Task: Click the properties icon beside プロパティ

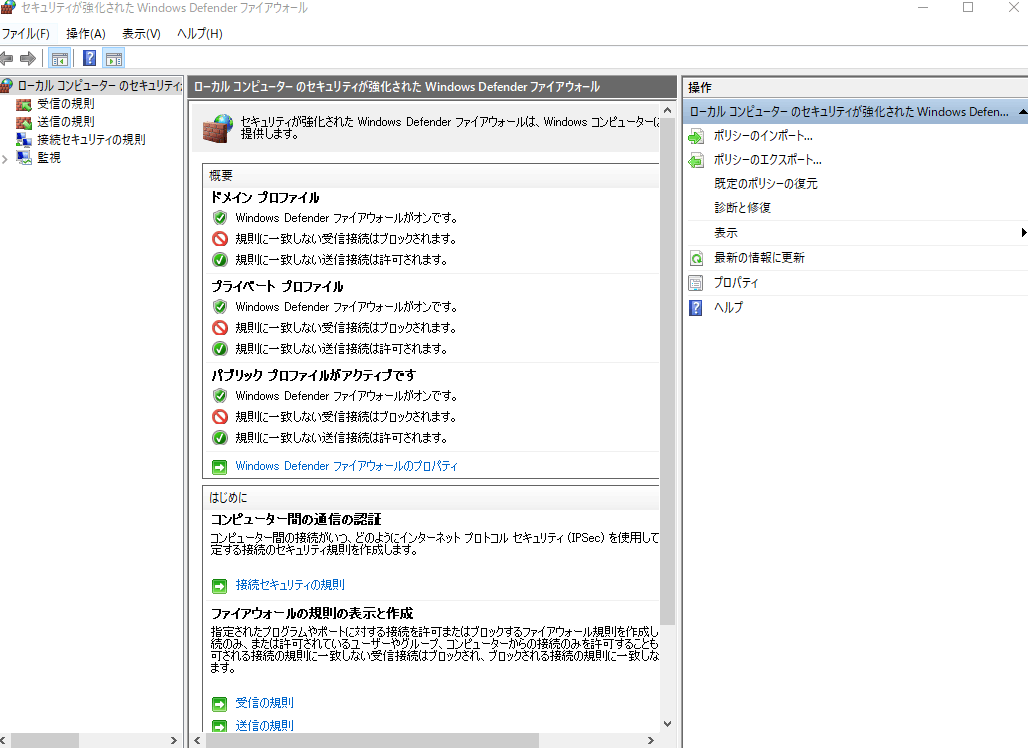Action: tap(696, 283)
